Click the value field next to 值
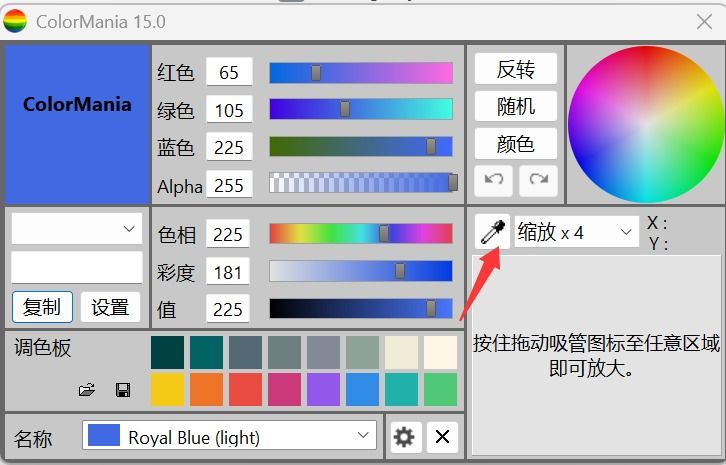This screenshot has height=465, width=726. pos(228,309)
